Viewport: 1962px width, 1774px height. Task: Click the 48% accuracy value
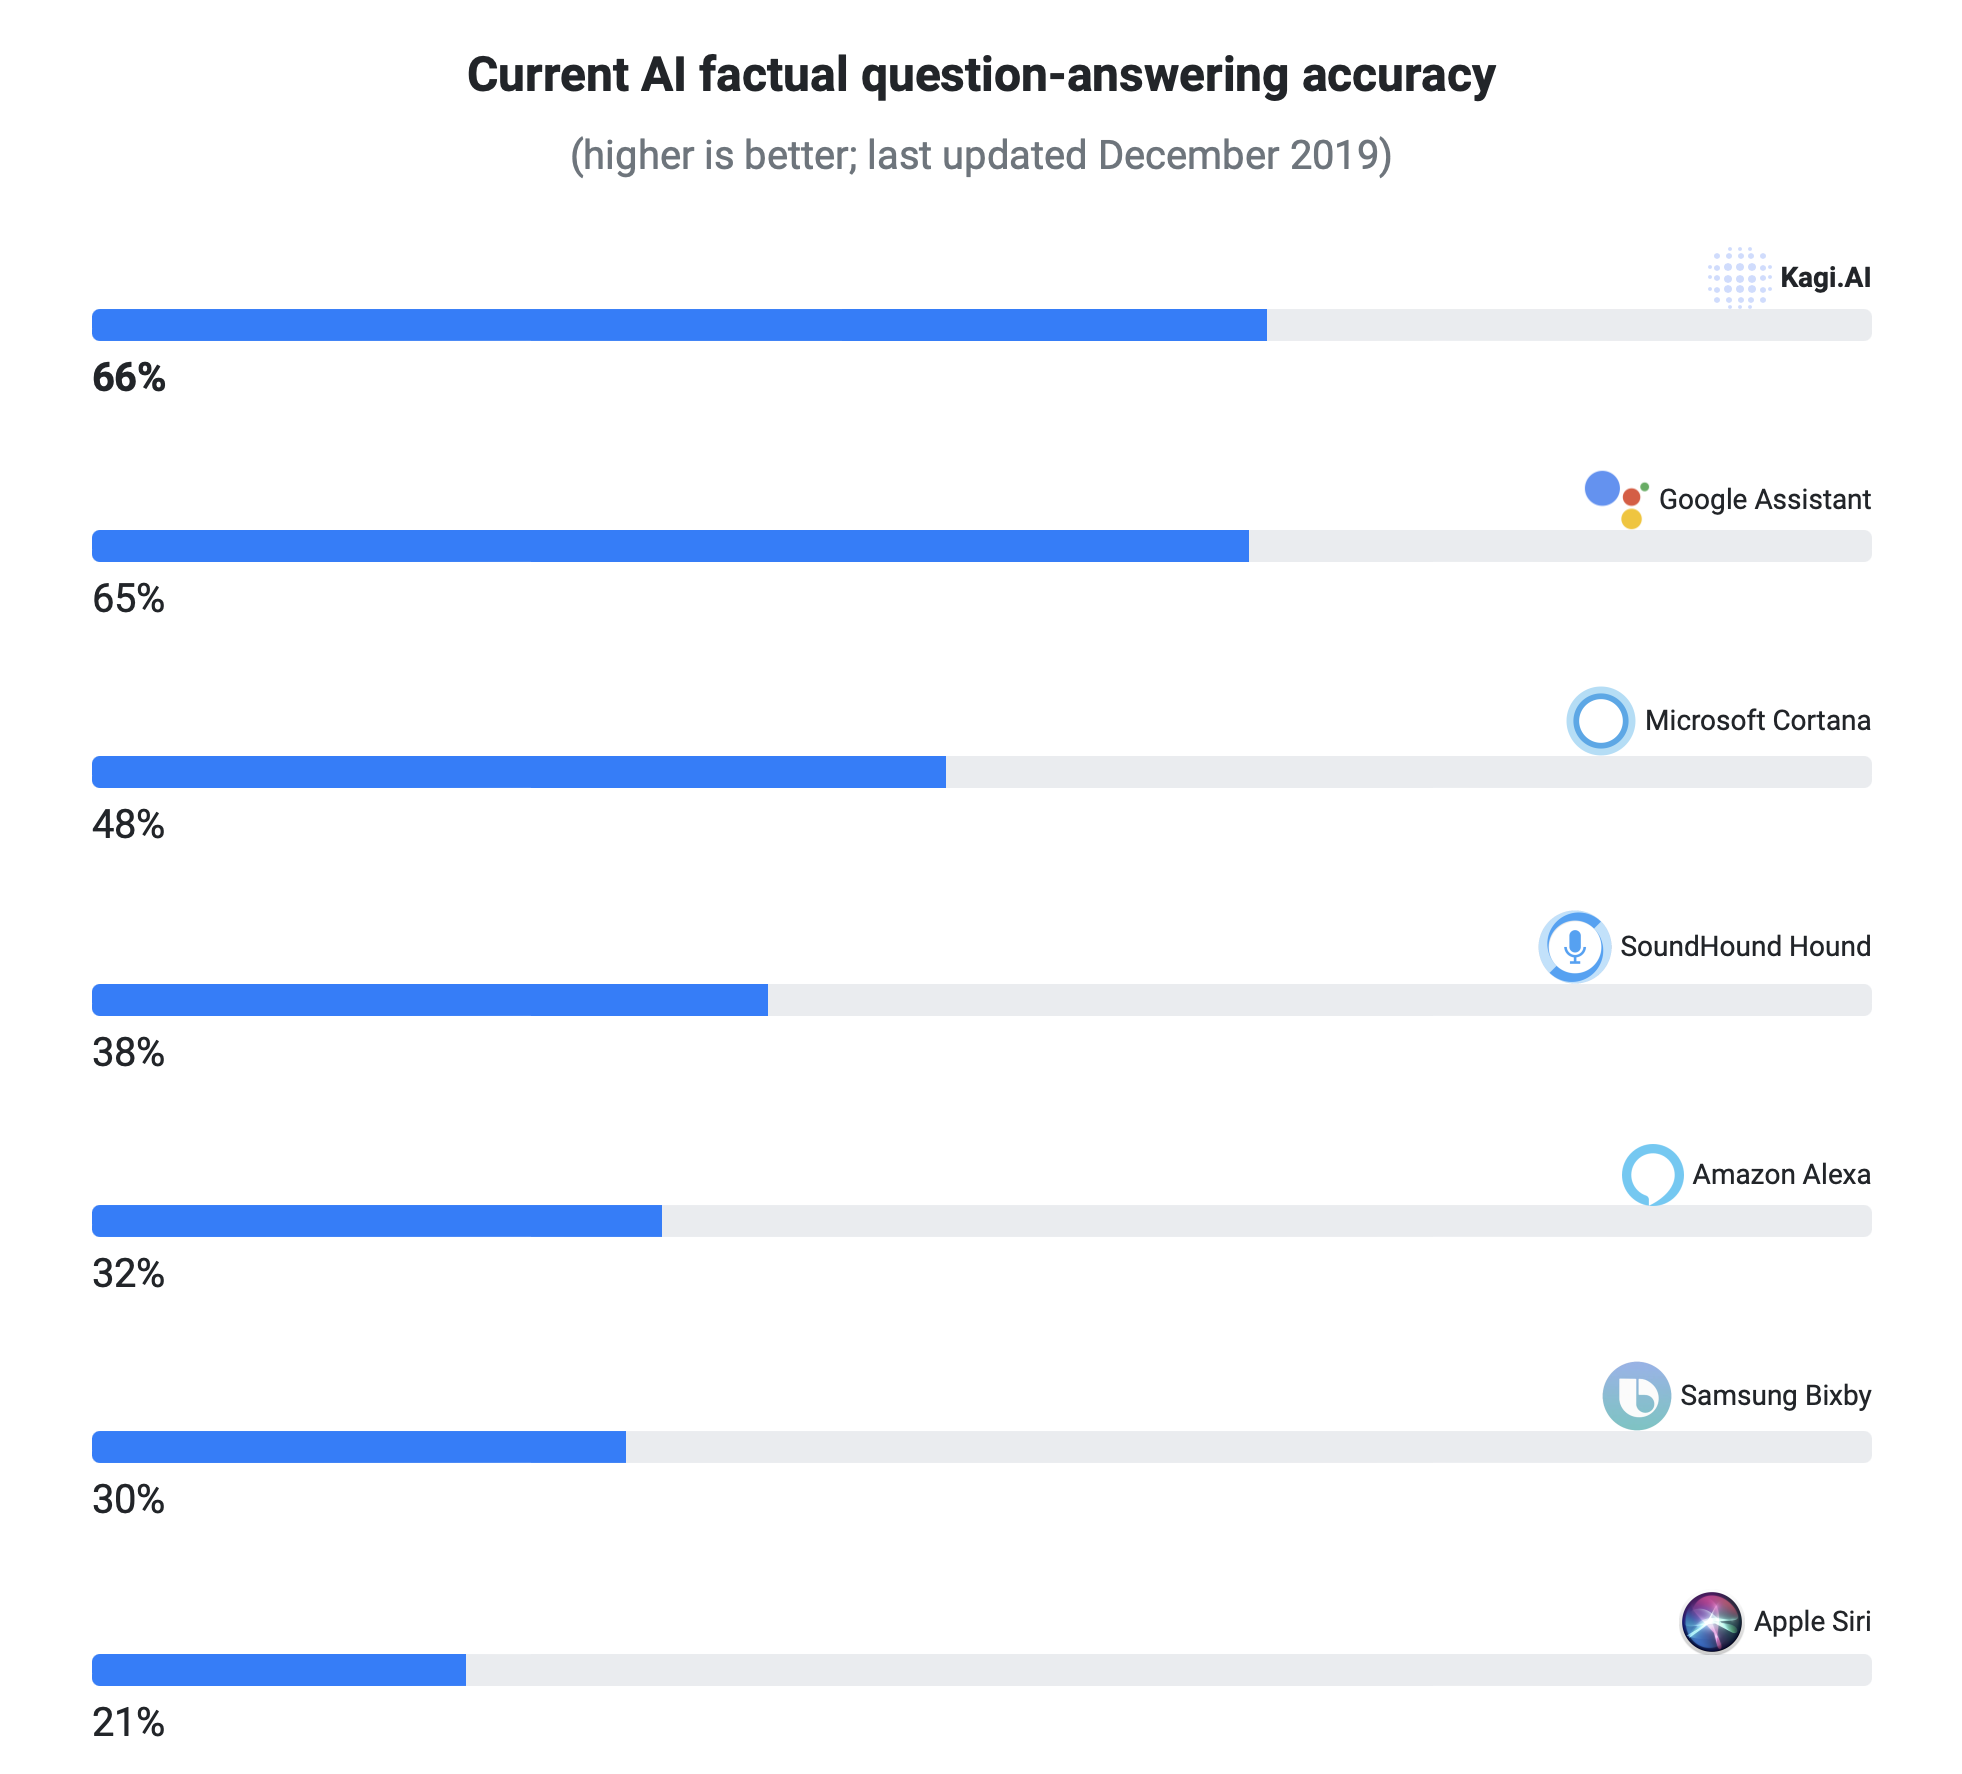pyautogui.click(x=128, y=825)
